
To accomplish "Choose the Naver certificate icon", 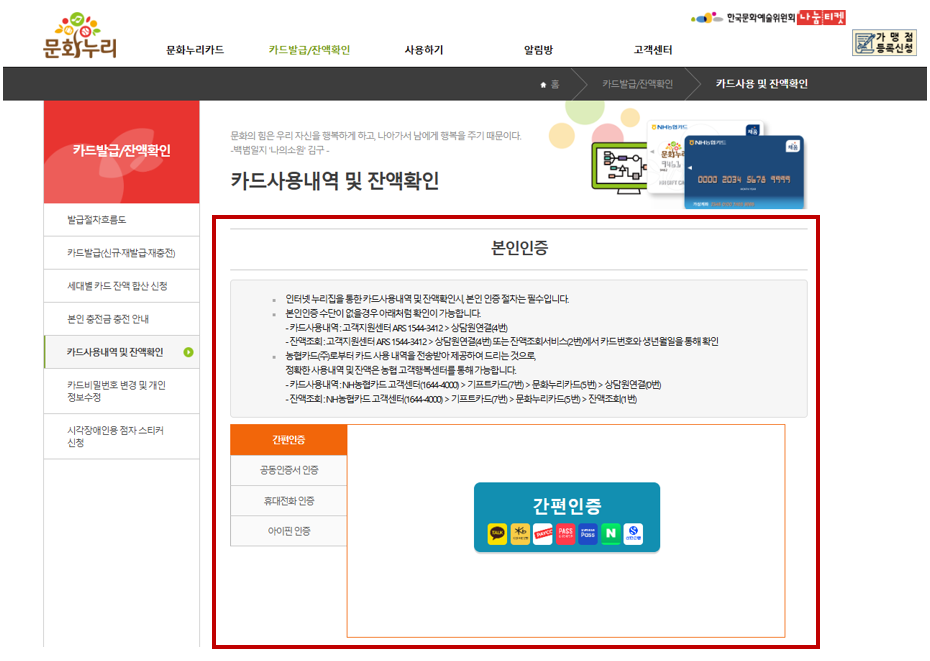I will (612, 534).
